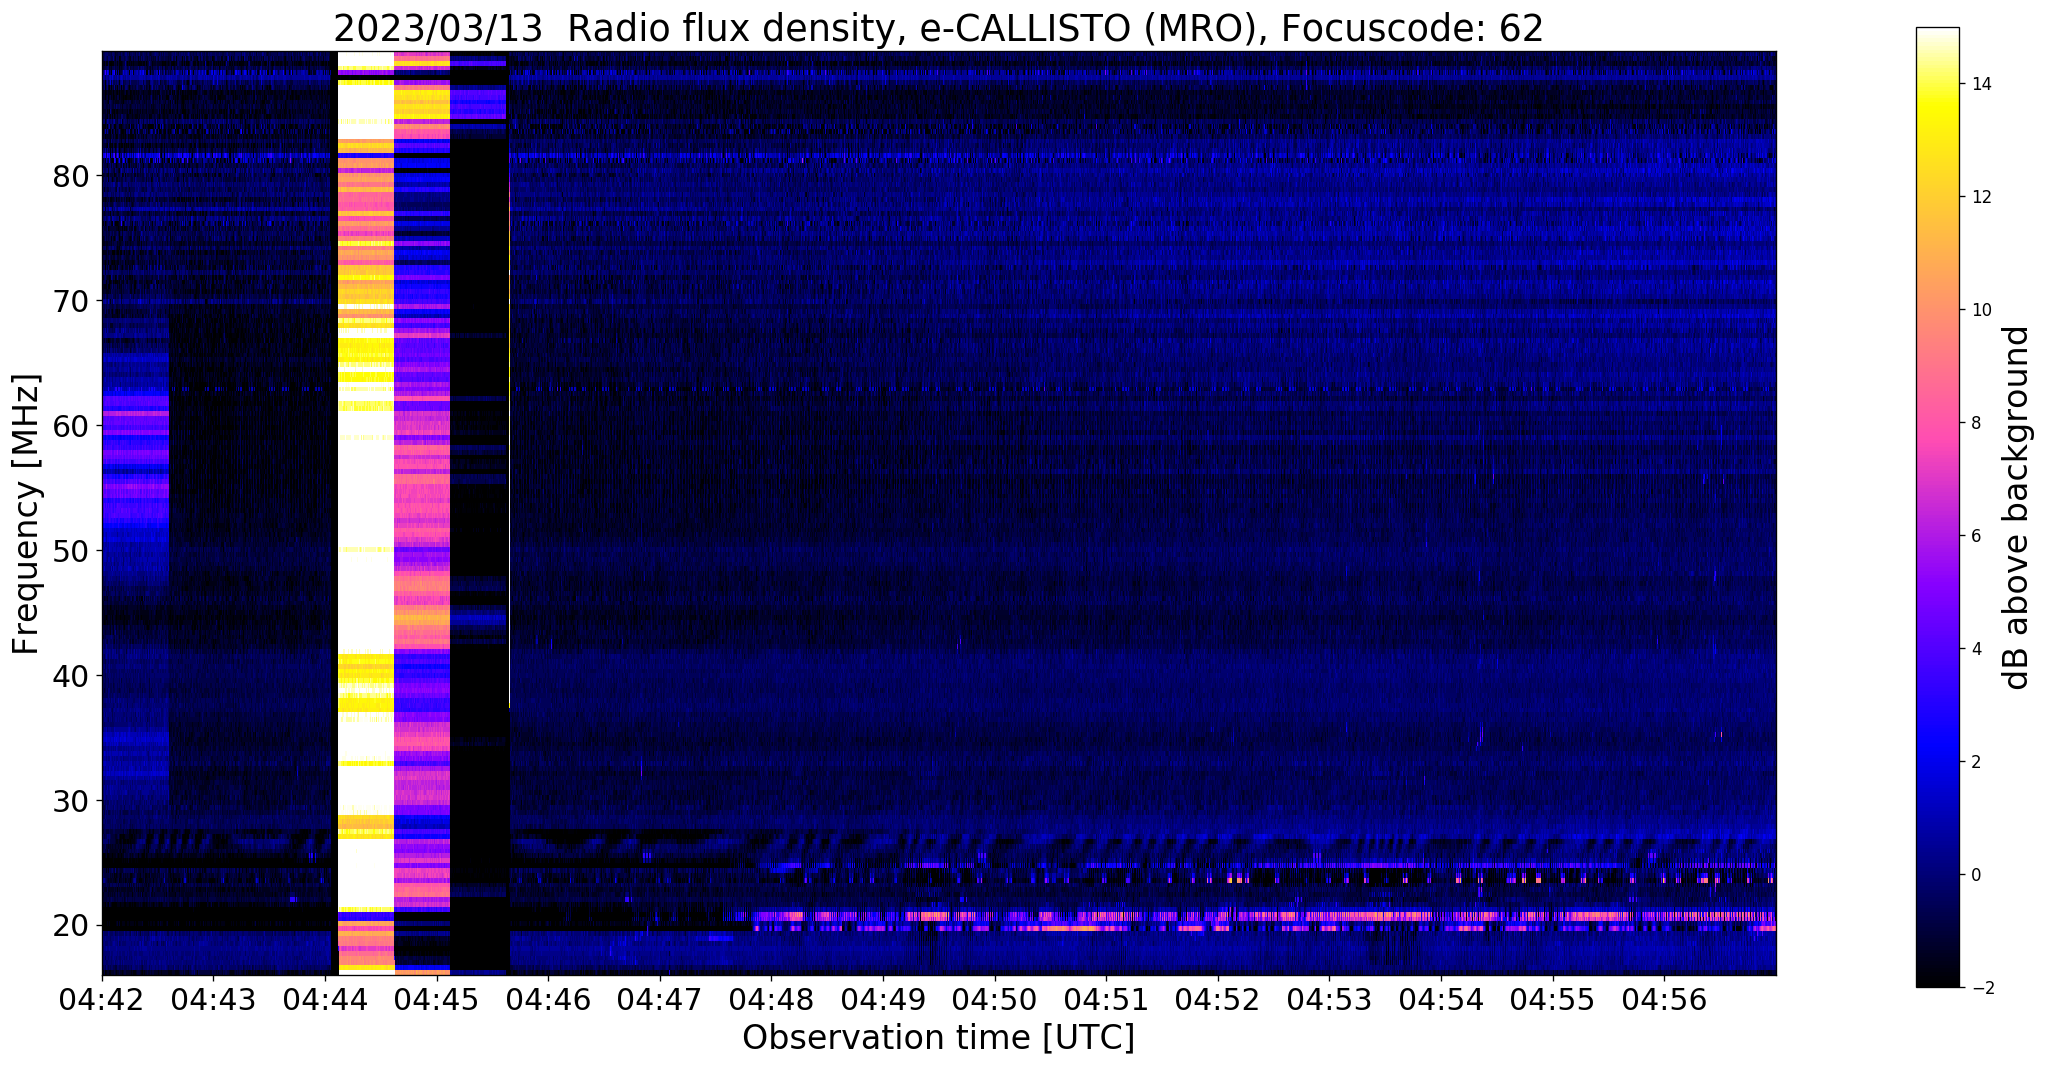Click the 04:44 time tick label

325,999
